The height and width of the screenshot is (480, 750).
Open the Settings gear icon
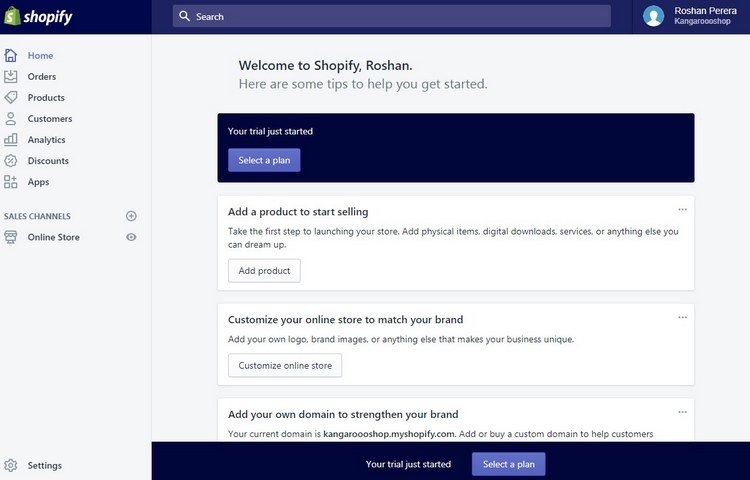(x=11, y=465)
